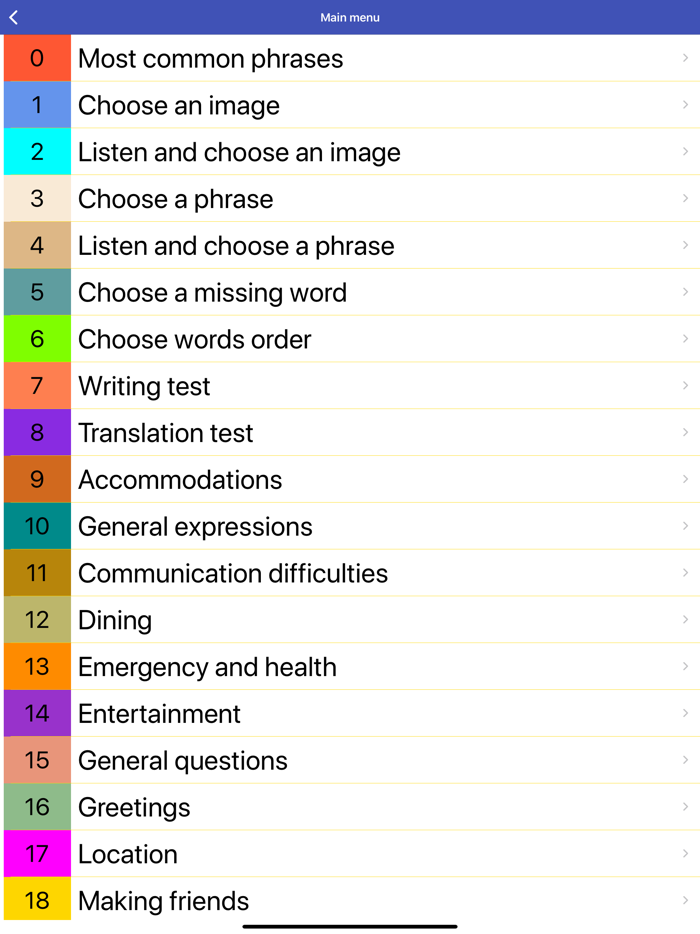Screen dimensions: 700x934
Task: Tap the purple number 14 tile
Action: pyautogui.click(x=37, y=713)
